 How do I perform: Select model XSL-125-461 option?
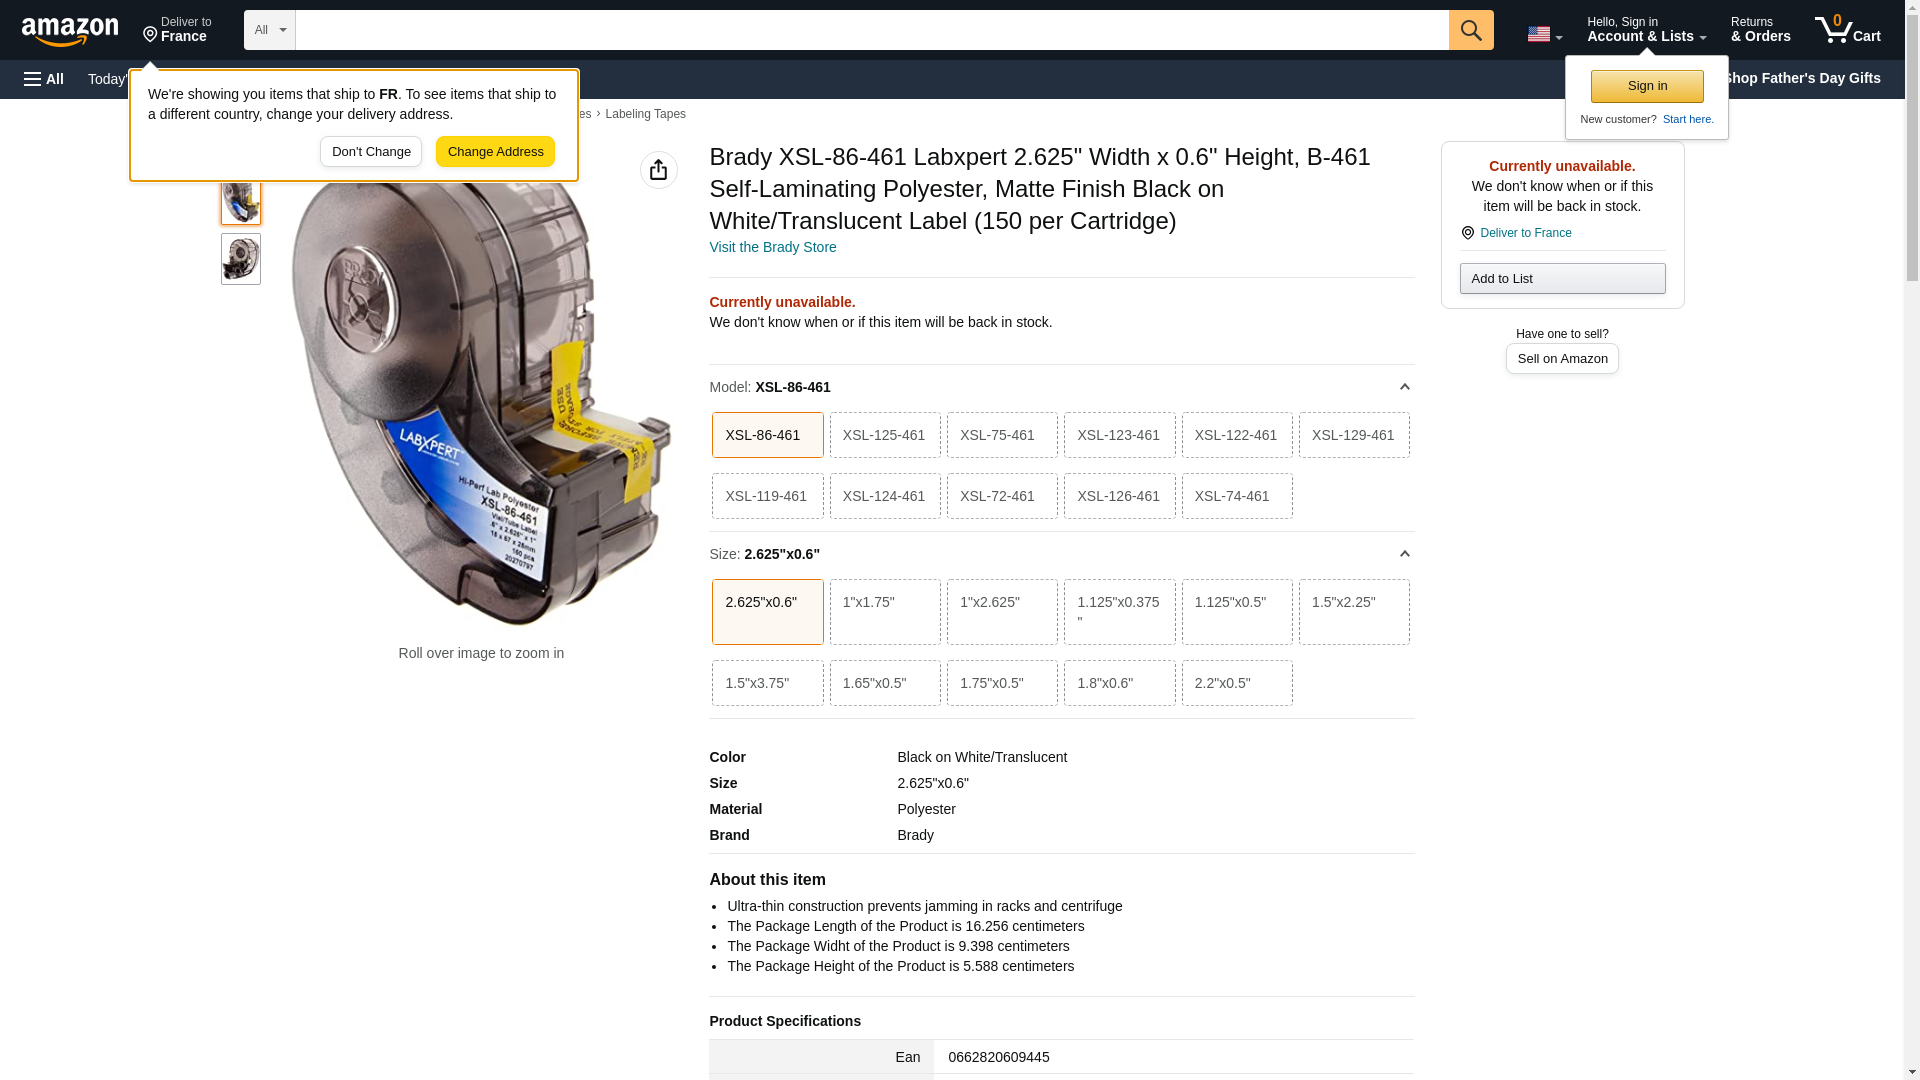[884, 435]
